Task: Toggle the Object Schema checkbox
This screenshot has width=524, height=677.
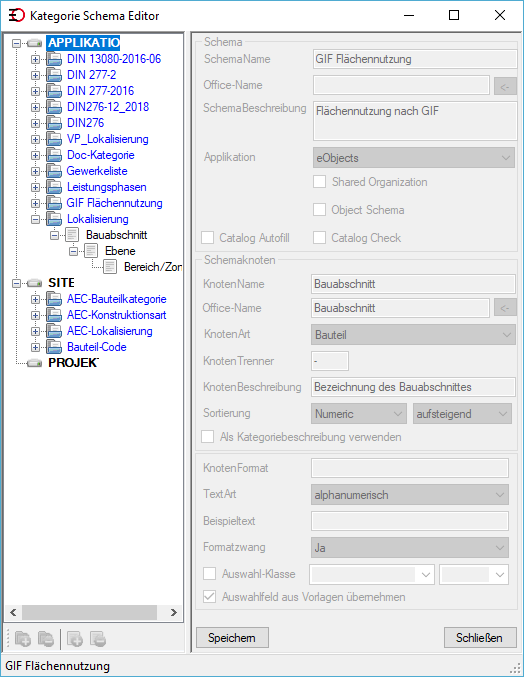Action: pos(319,210)
